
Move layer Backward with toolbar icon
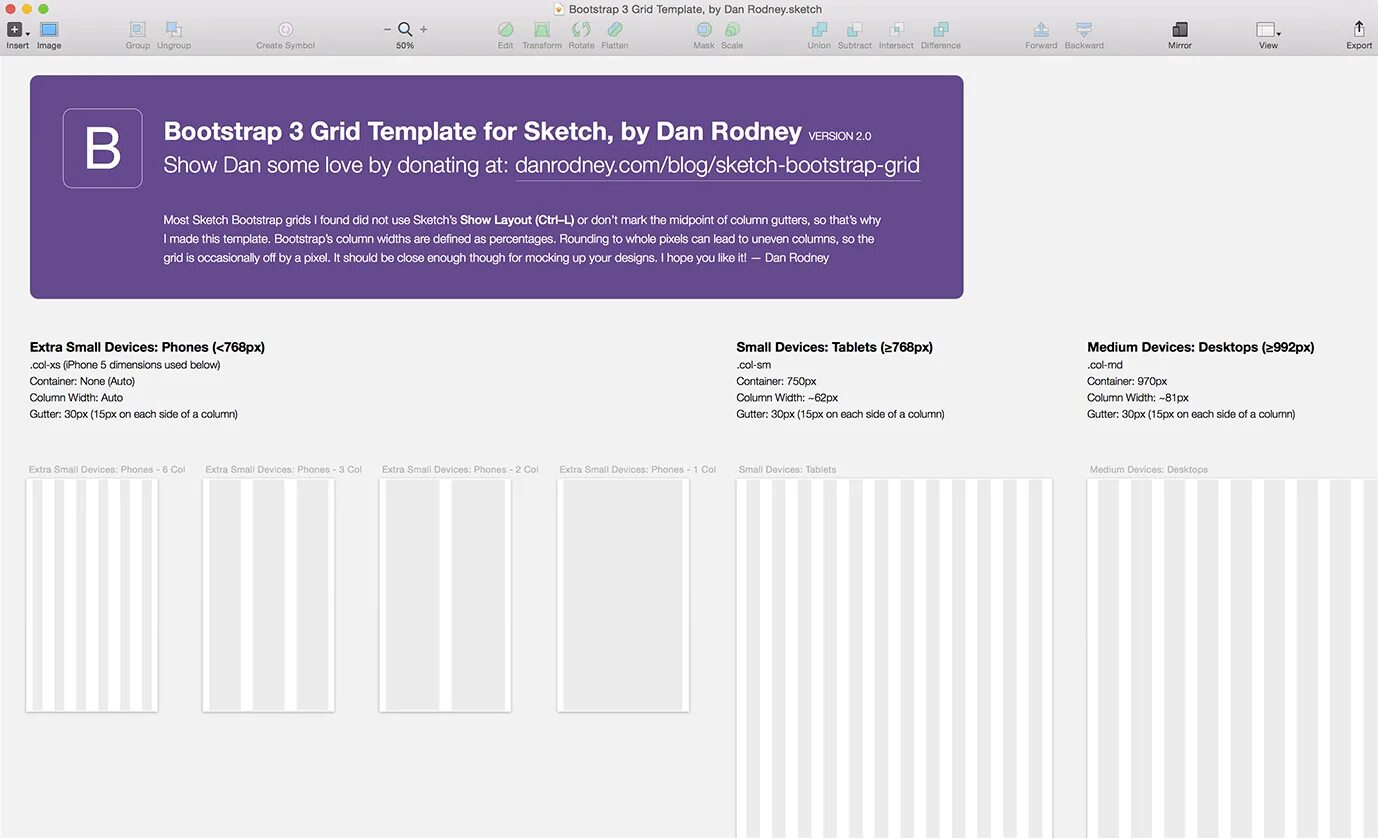[x=1084, y=30]
